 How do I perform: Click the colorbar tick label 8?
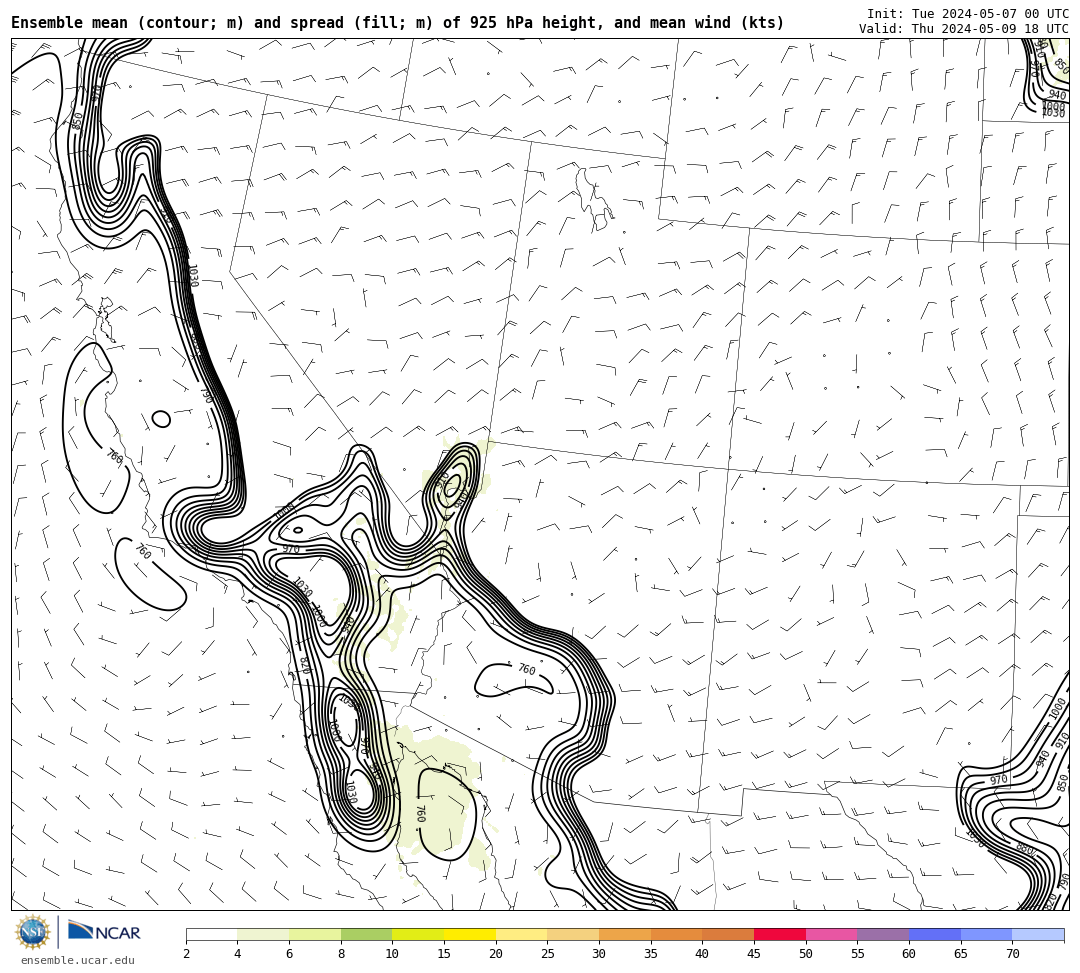point(341,954)
